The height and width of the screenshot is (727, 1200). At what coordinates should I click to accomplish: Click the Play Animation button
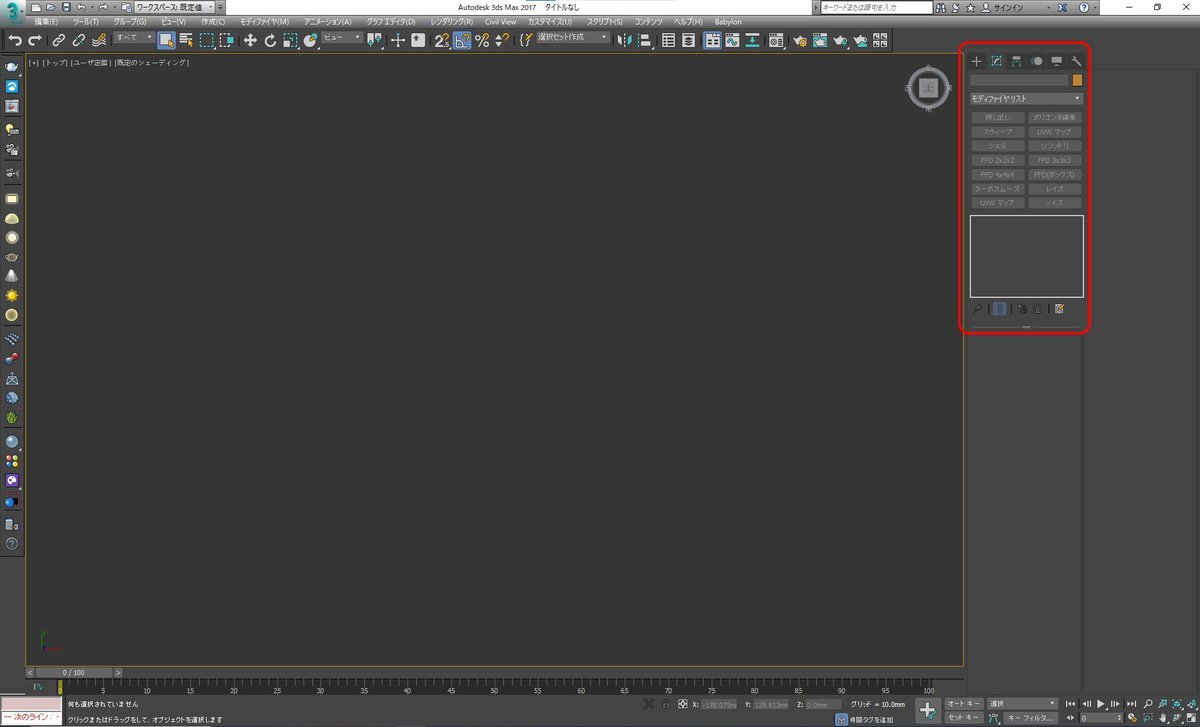pyautogui.click(x=1102, y=704)
